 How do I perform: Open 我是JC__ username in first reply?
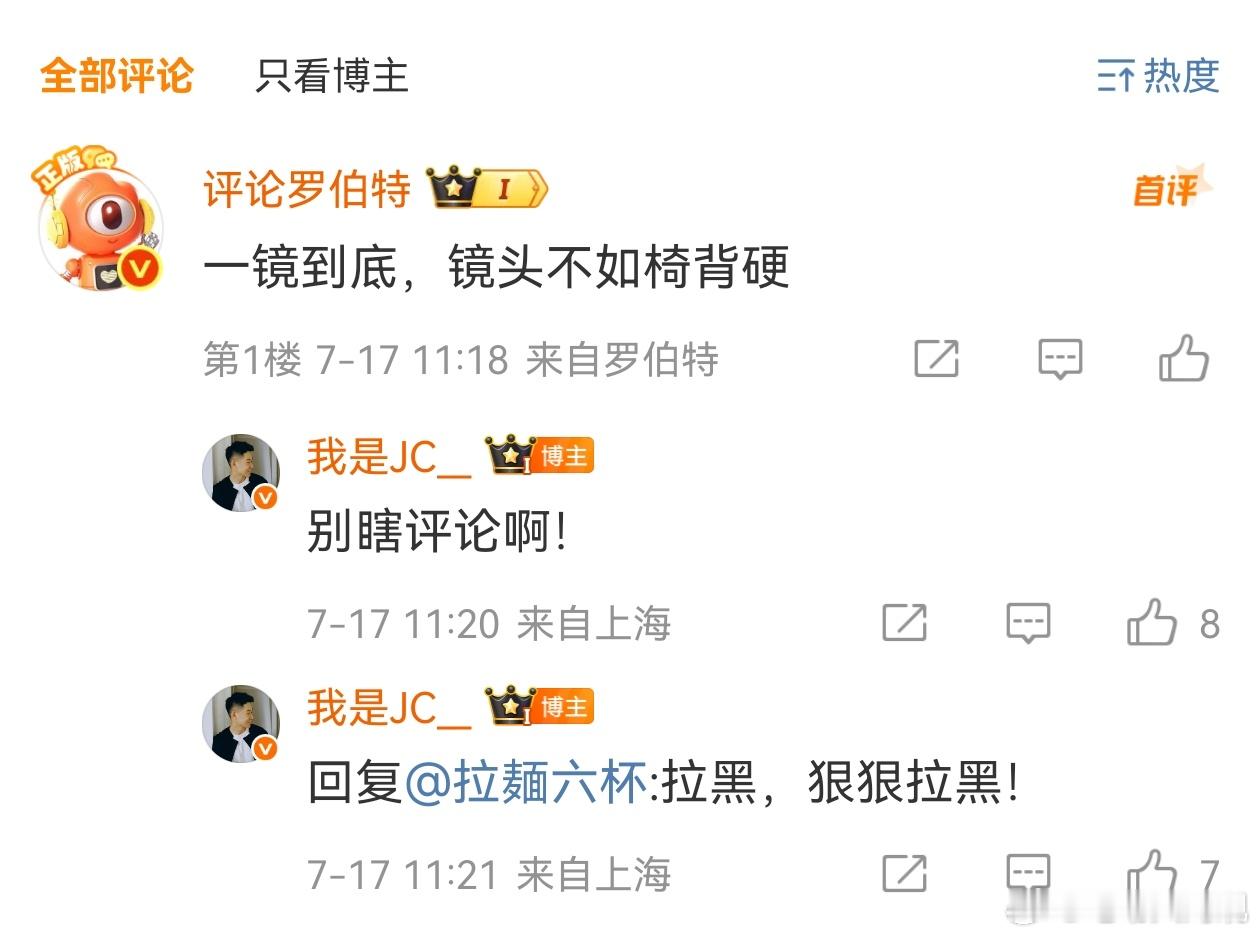pos(389,457)
